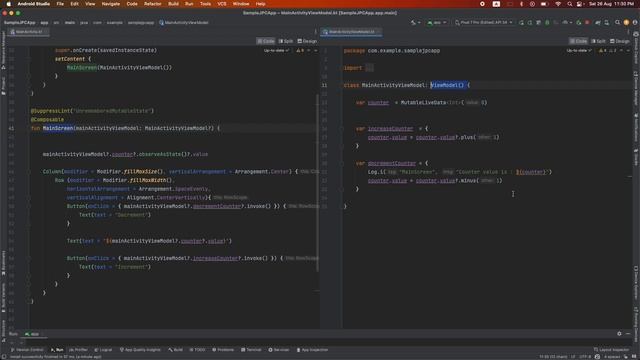Select Split view mode in left editor

click(286, 41)
